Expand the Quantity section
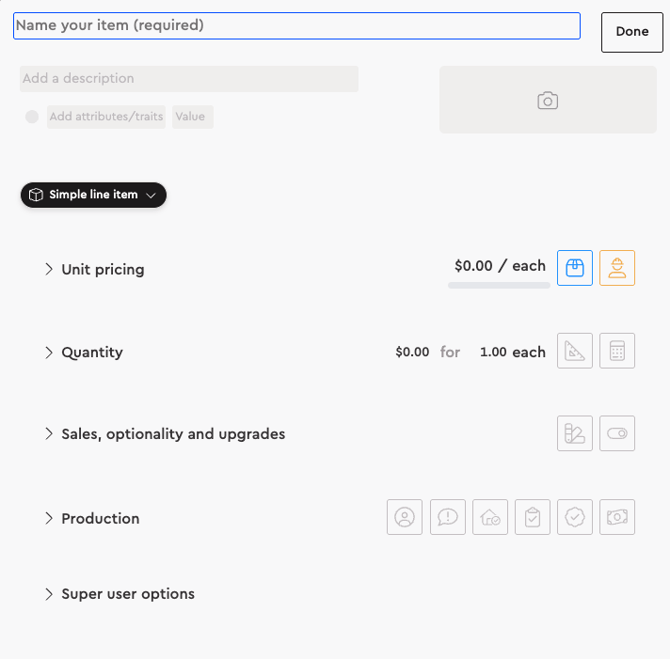This screenshot has height=659, width=670. (x=49, y=352)
